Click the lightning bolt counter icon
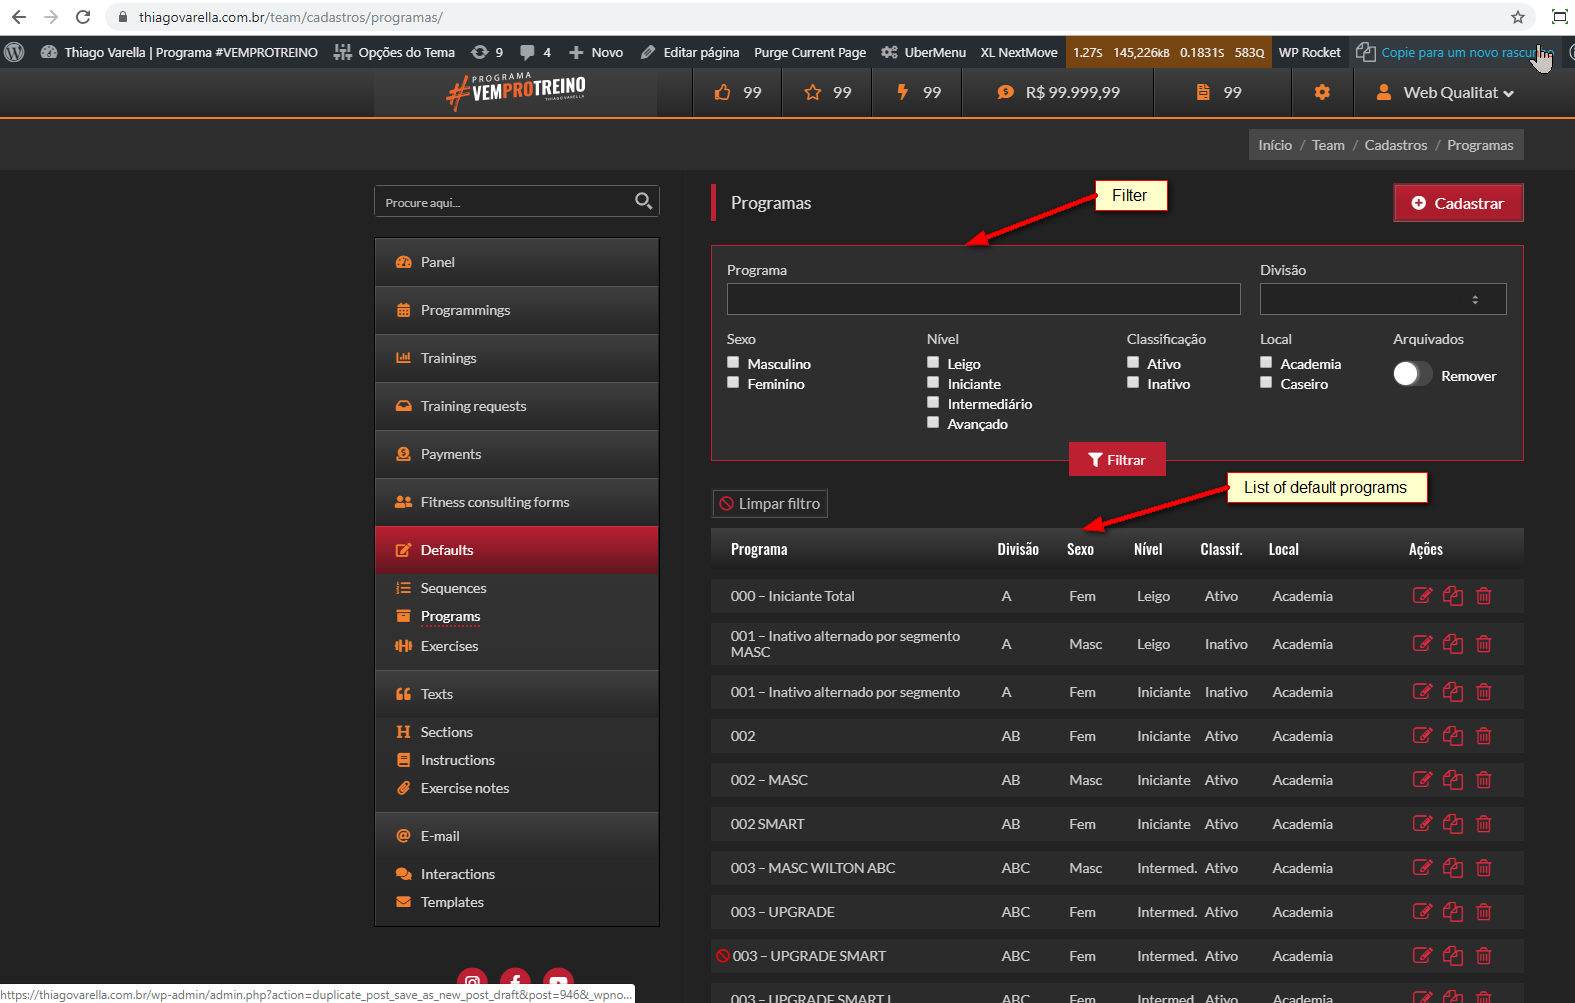1575x1003 pixels. pyautogui.click(x=902, y=92)
